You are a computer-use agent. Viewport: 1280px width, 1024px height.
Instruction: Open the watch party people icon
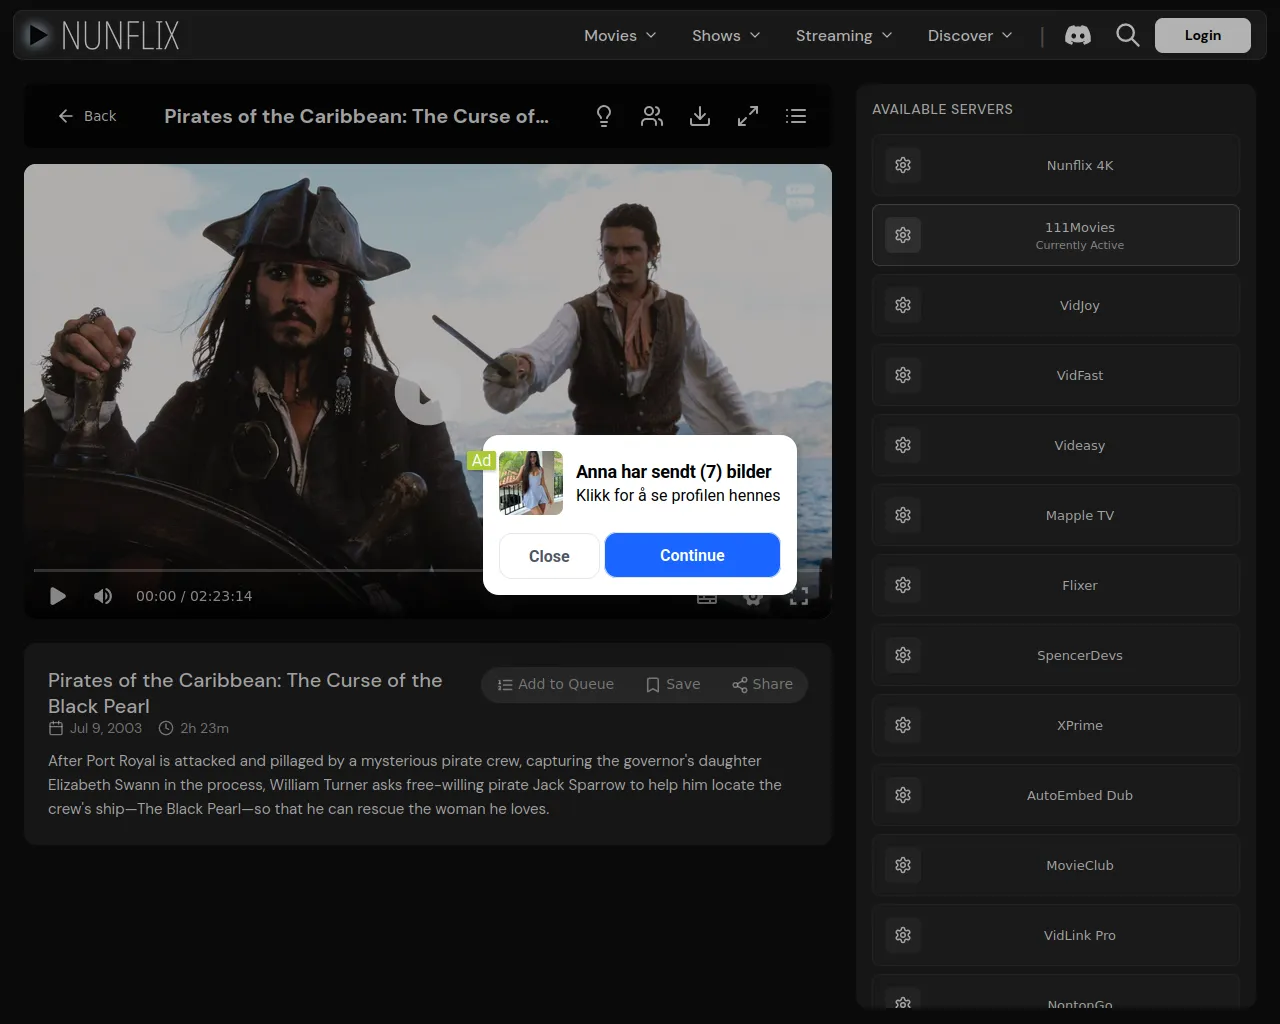point(652,116)
